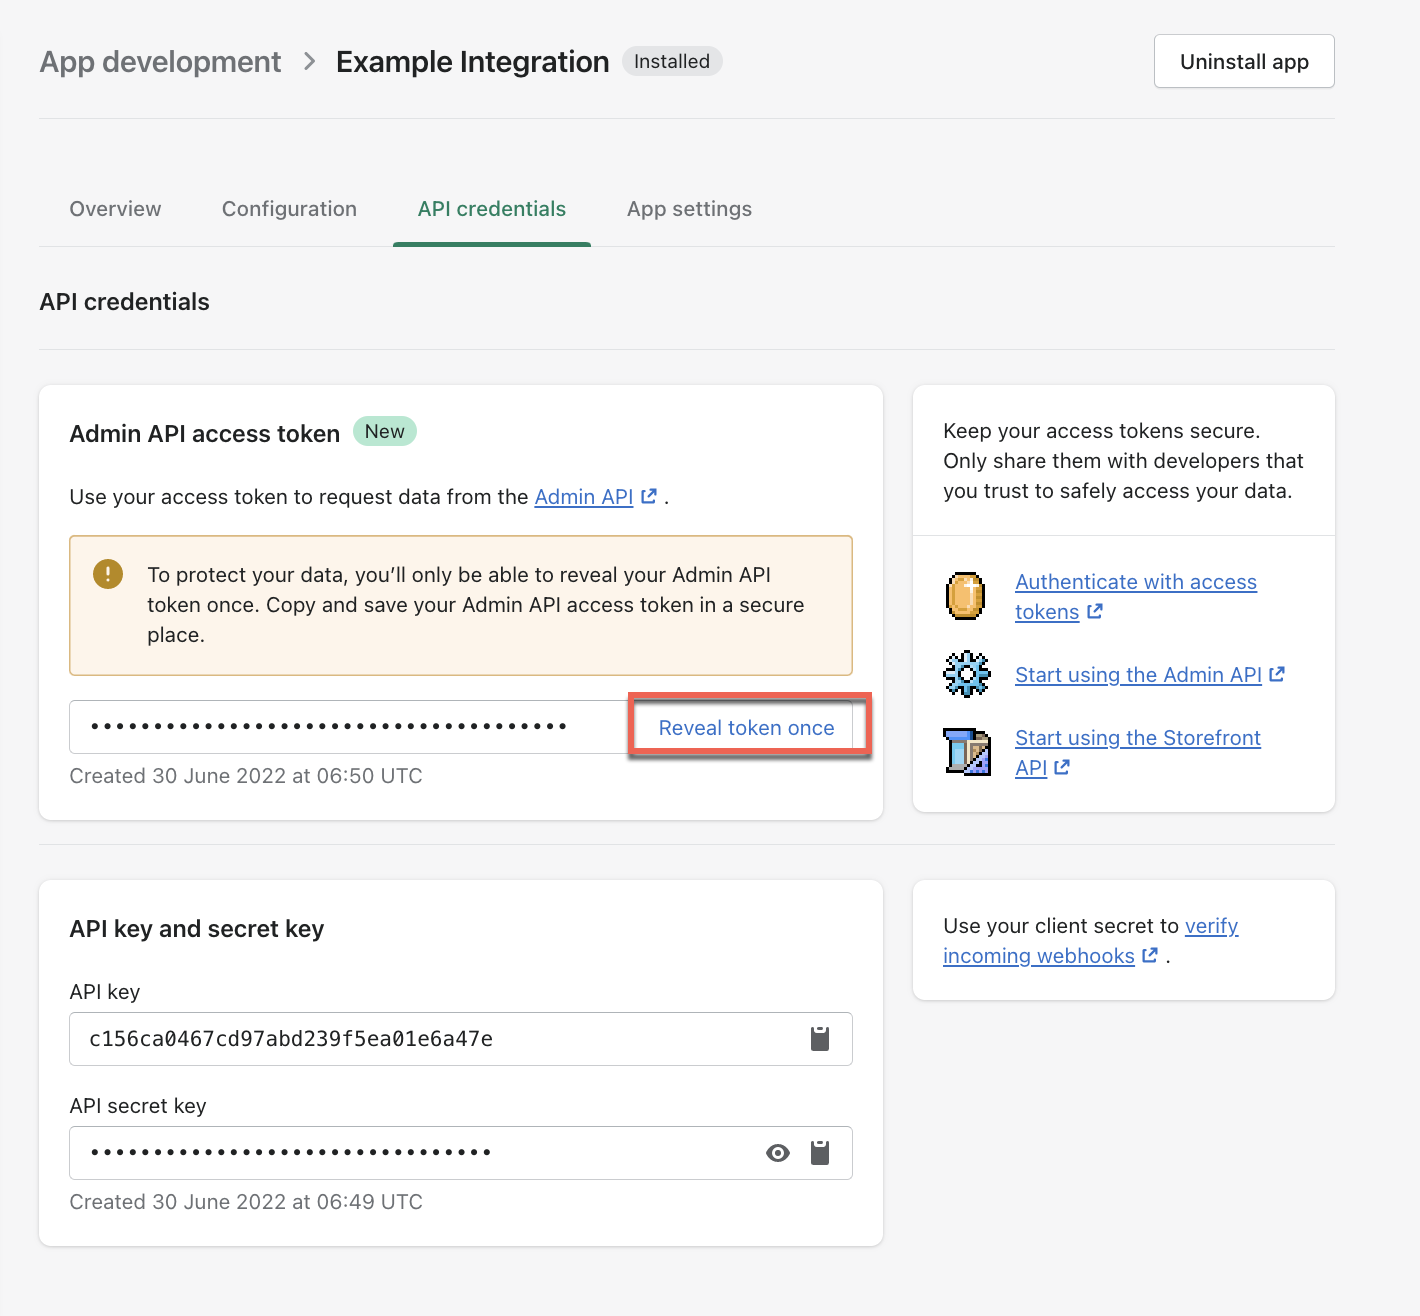Go back to App development breadcrumb
Screen dimensions: 1420x1316
pos(160,62)
